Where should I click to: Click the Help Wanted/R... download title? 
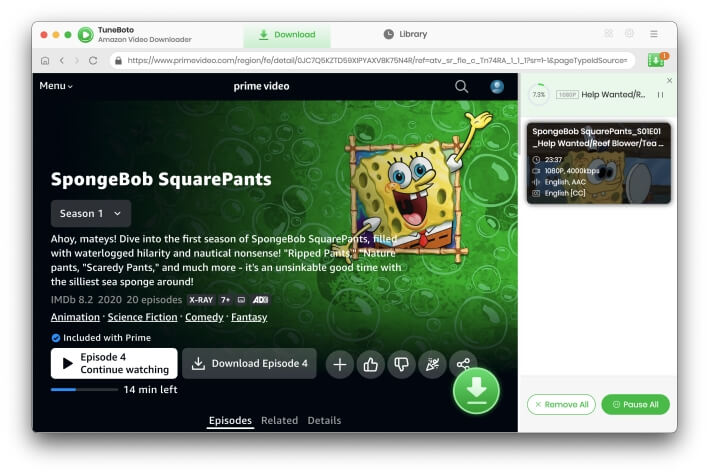[x=613, y=95]
